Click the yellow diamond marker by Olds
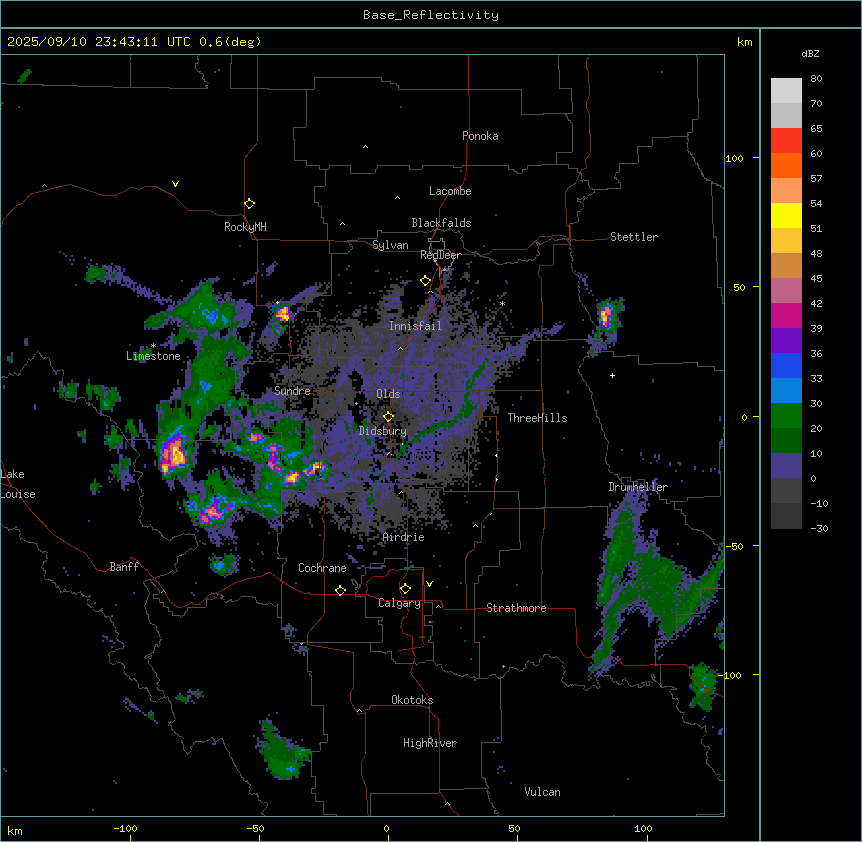The width and height of the screenshot is (862, 842). (x=389, y=417)
